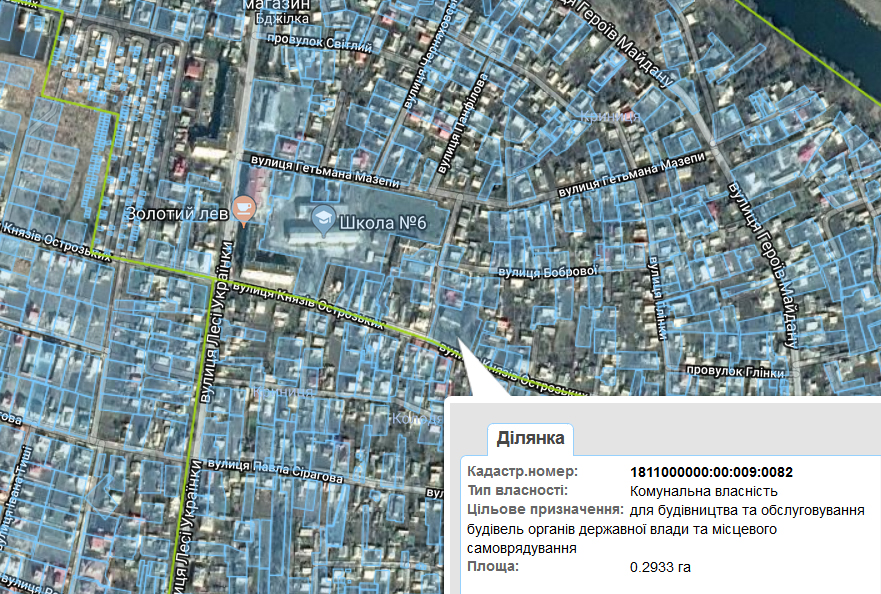Click the Золотий лев cafe marker icon
This screenshot has width=881, height=594.
coord(243,208)
